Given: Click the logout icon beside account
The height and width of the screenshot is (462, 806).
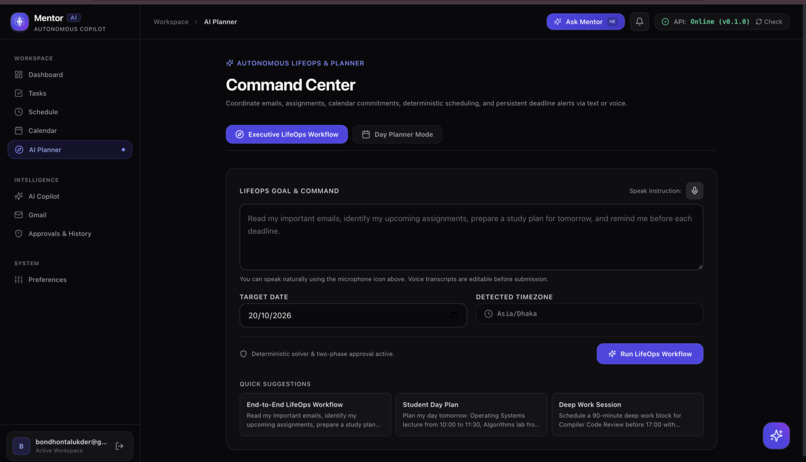Looking at the screenshot, I should pyautogui.click(x=119, y=446).
